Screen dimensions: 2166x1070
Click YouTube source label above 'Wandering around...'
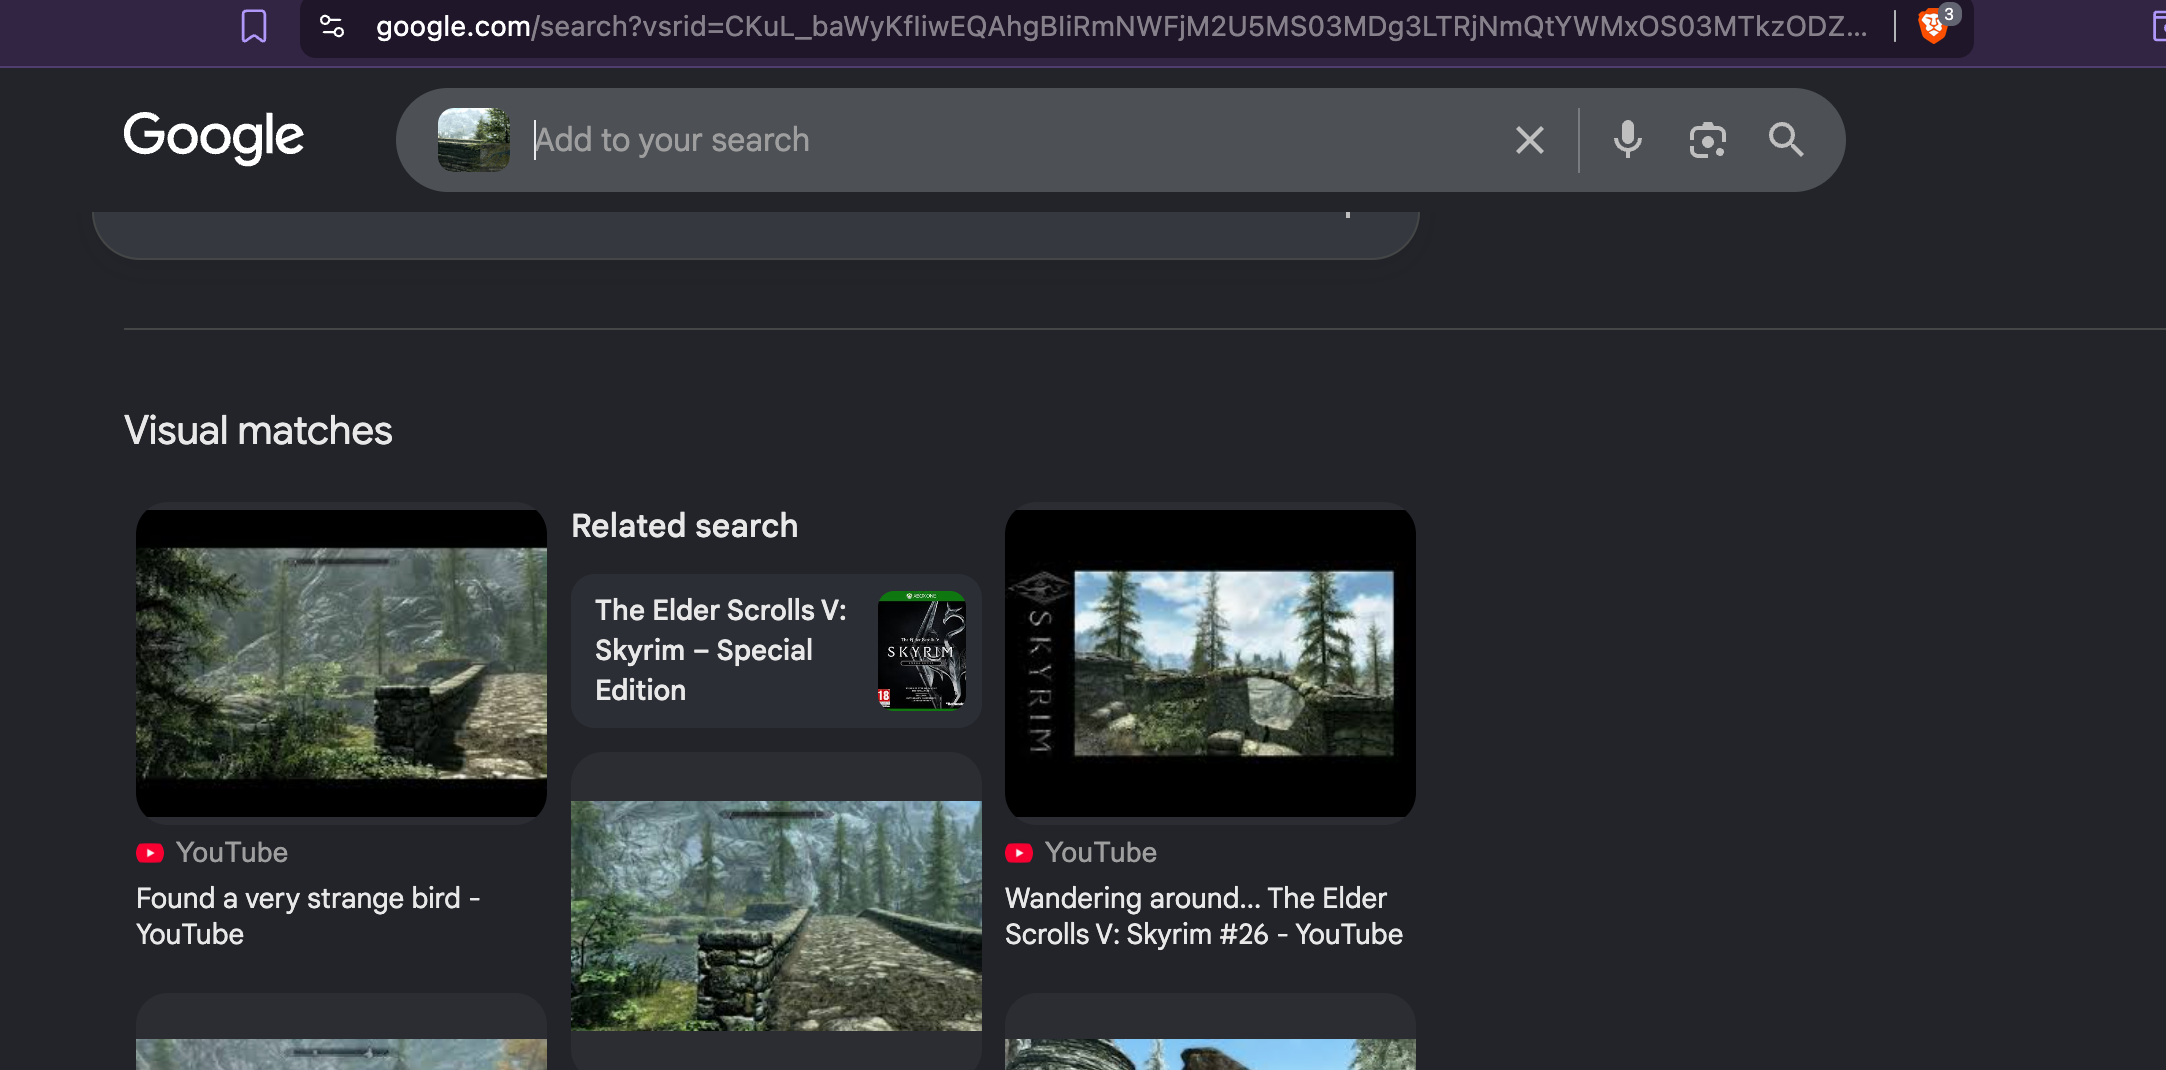(x=1101, y=852)
